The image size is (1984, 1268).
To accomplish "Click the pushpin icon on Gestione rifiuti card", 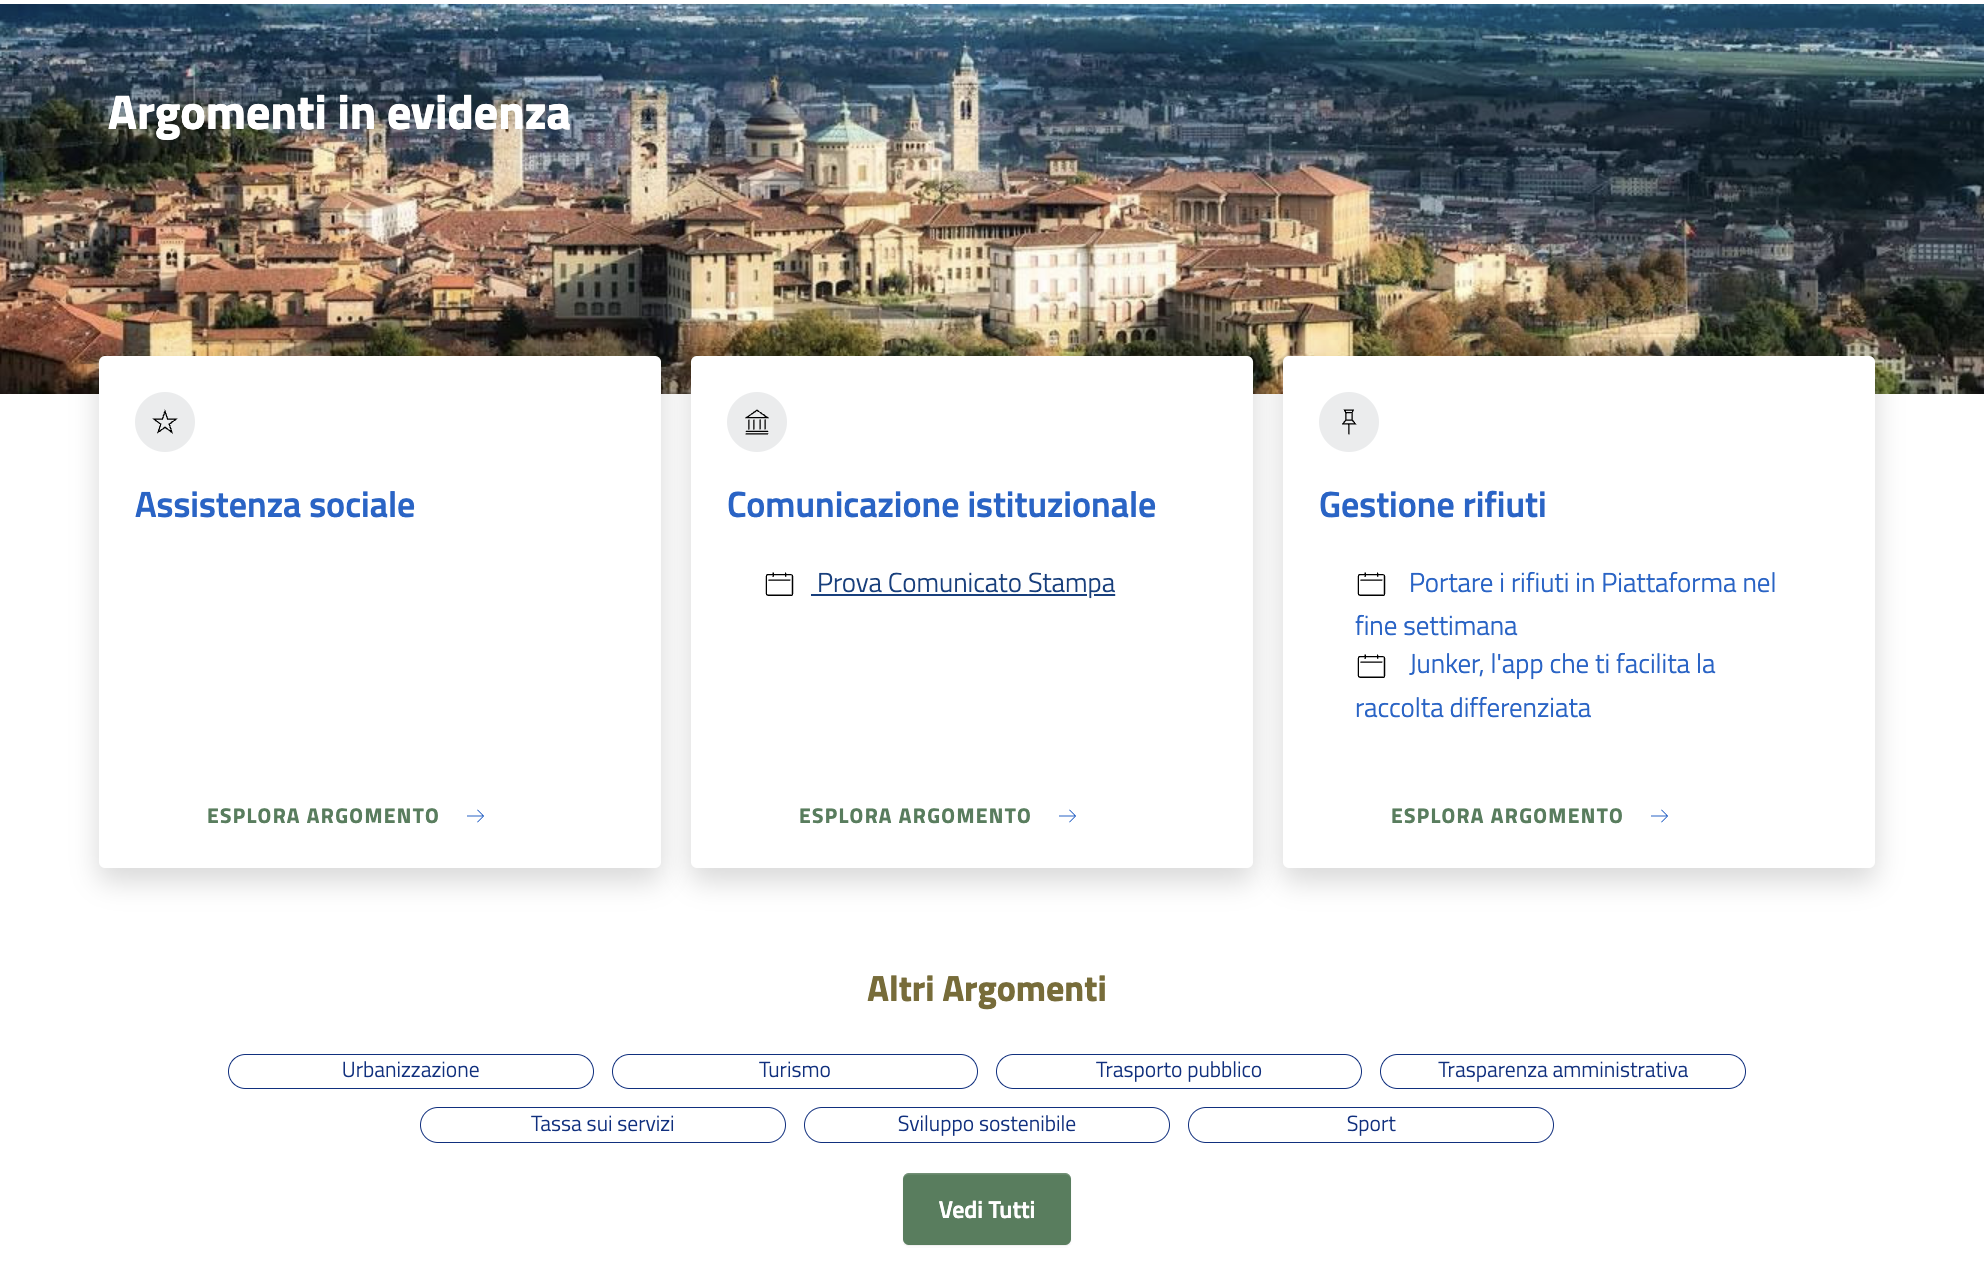I will coord(1349,422).
